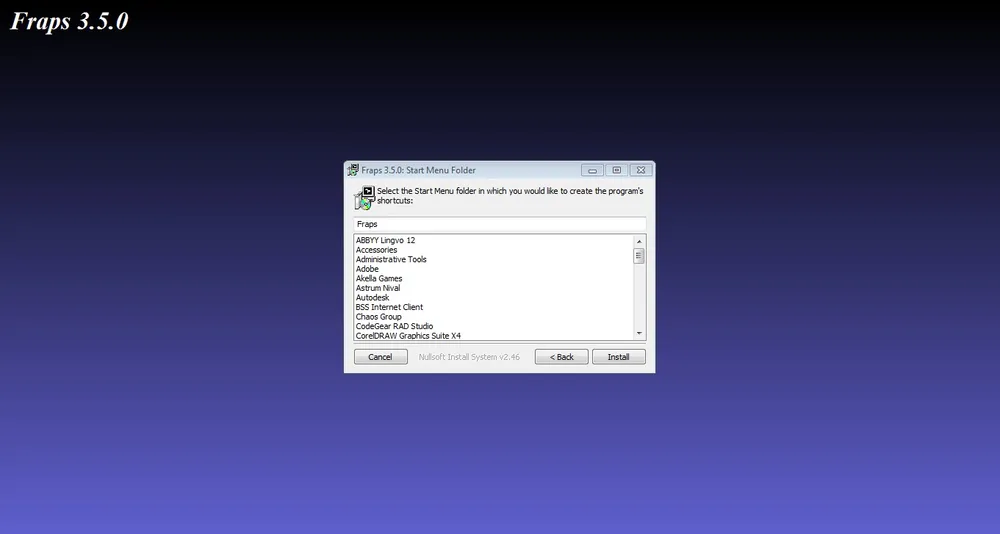Click the list scrollbar down arrow
This screenshot has height=534, width=1000.
(639, 333)
